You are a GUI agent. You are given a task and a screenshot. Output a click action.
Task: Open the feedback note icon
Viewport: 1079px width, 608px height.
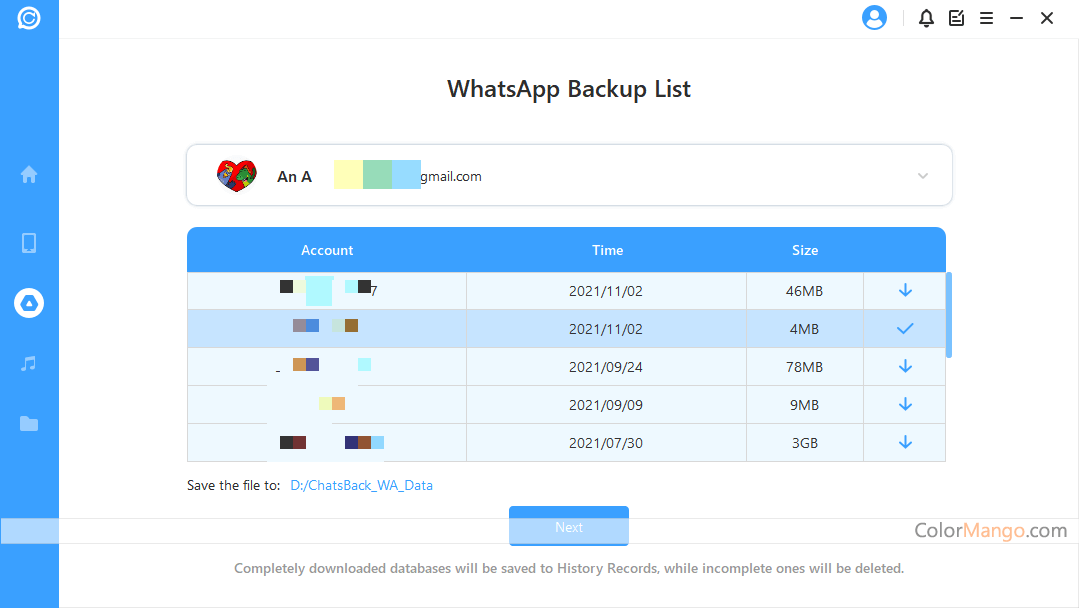coord(957,18)
